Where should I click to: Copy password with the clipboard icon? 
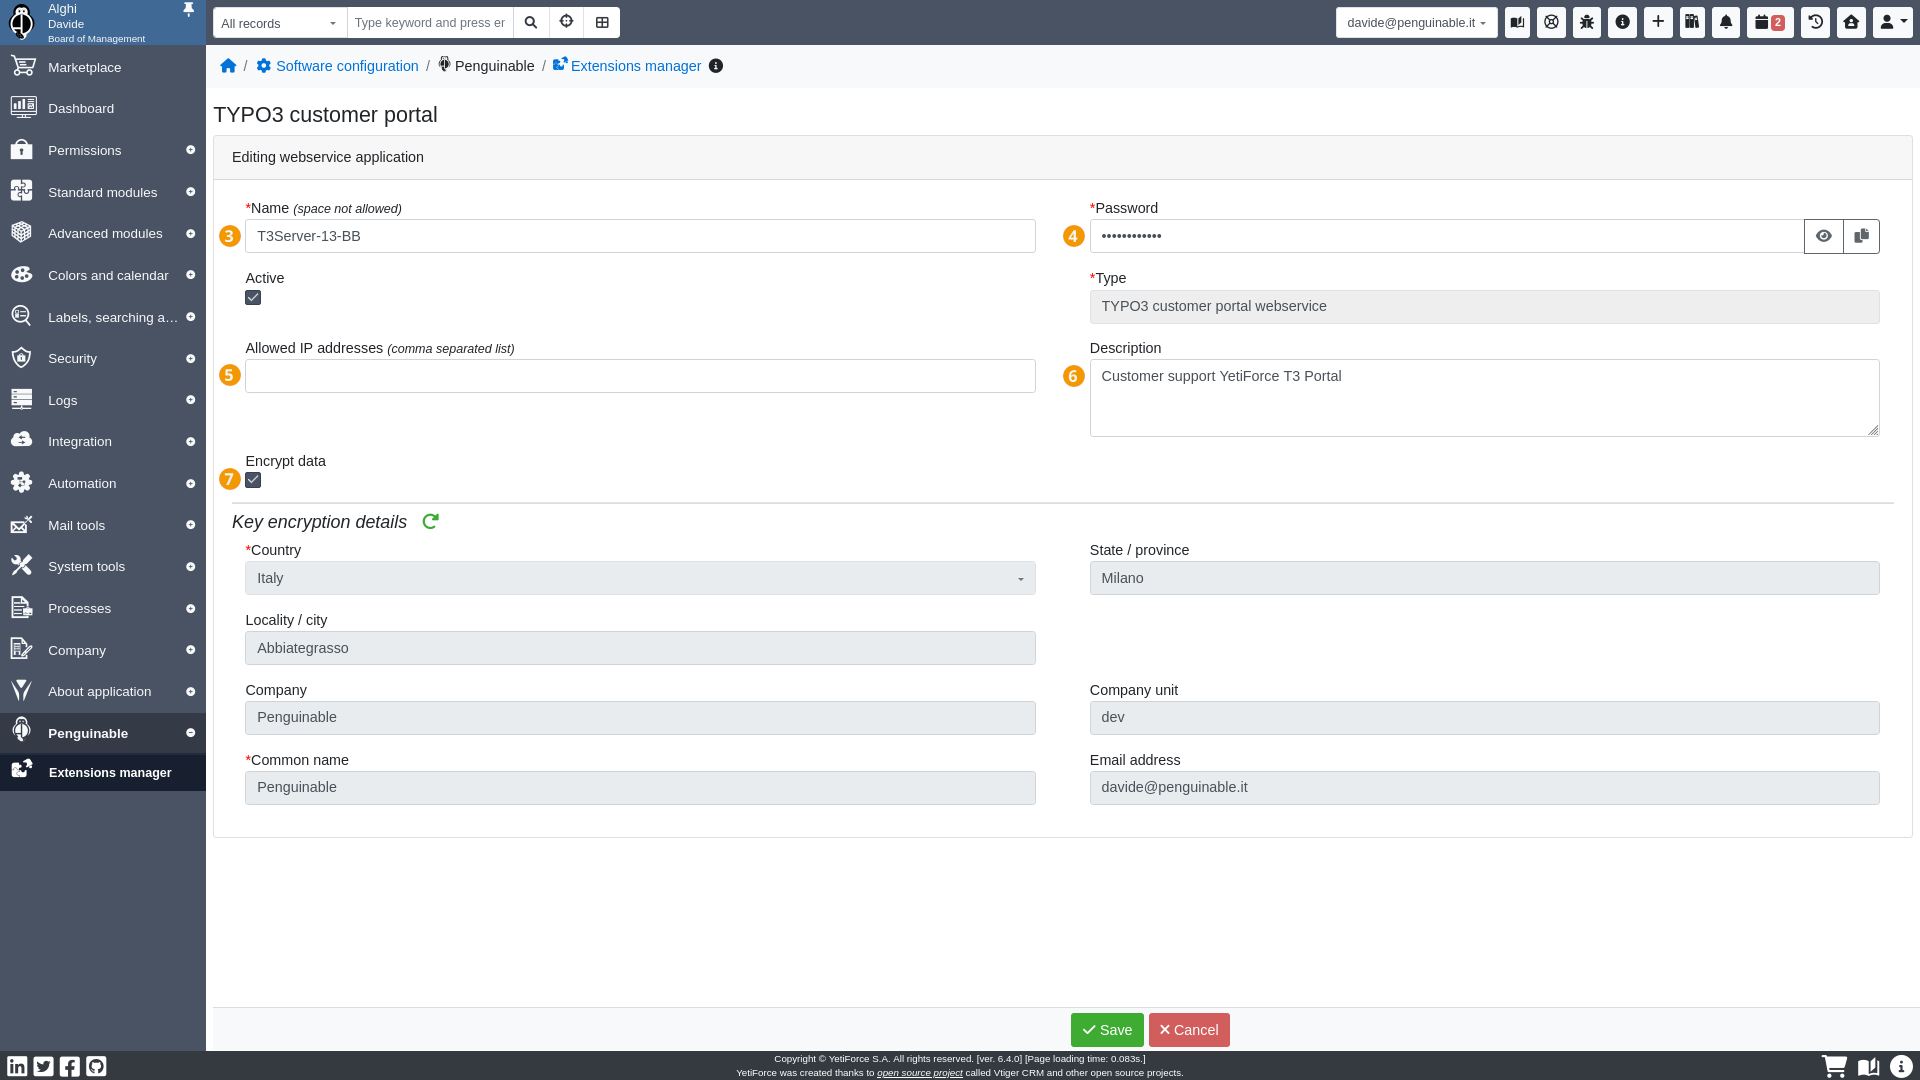point(1861,236)
